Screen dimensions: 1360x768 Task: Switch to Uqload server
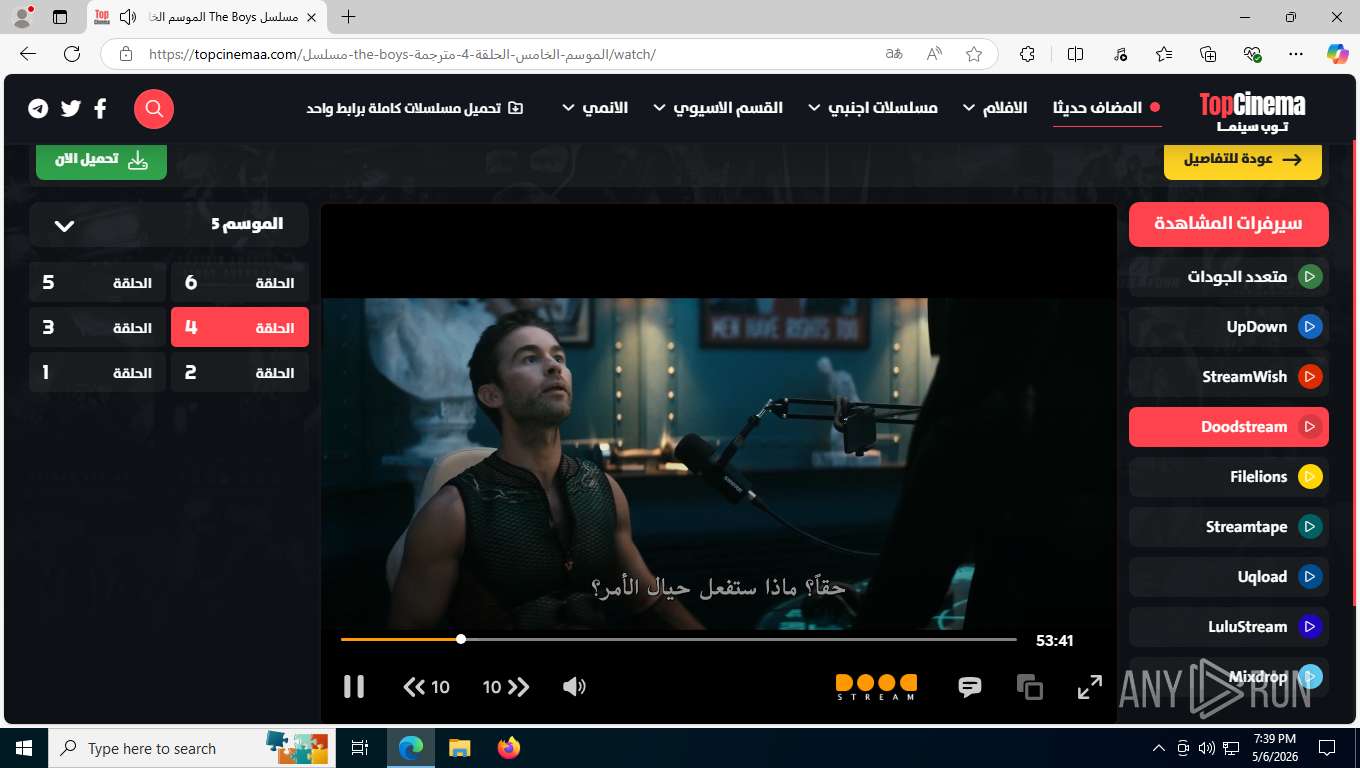tap(1229, 577)
